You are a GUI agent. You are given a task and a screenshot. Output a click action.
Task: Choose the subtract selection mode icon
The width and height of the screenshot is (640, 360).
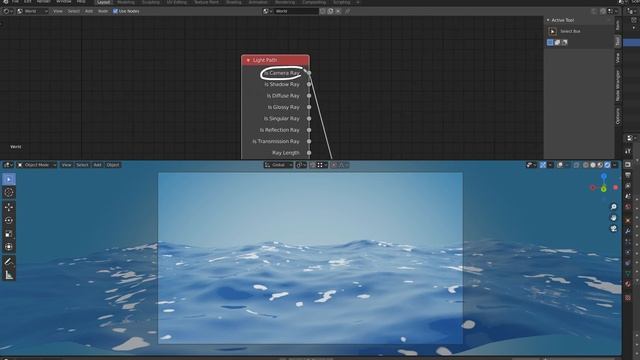click(x=564, y=42)
